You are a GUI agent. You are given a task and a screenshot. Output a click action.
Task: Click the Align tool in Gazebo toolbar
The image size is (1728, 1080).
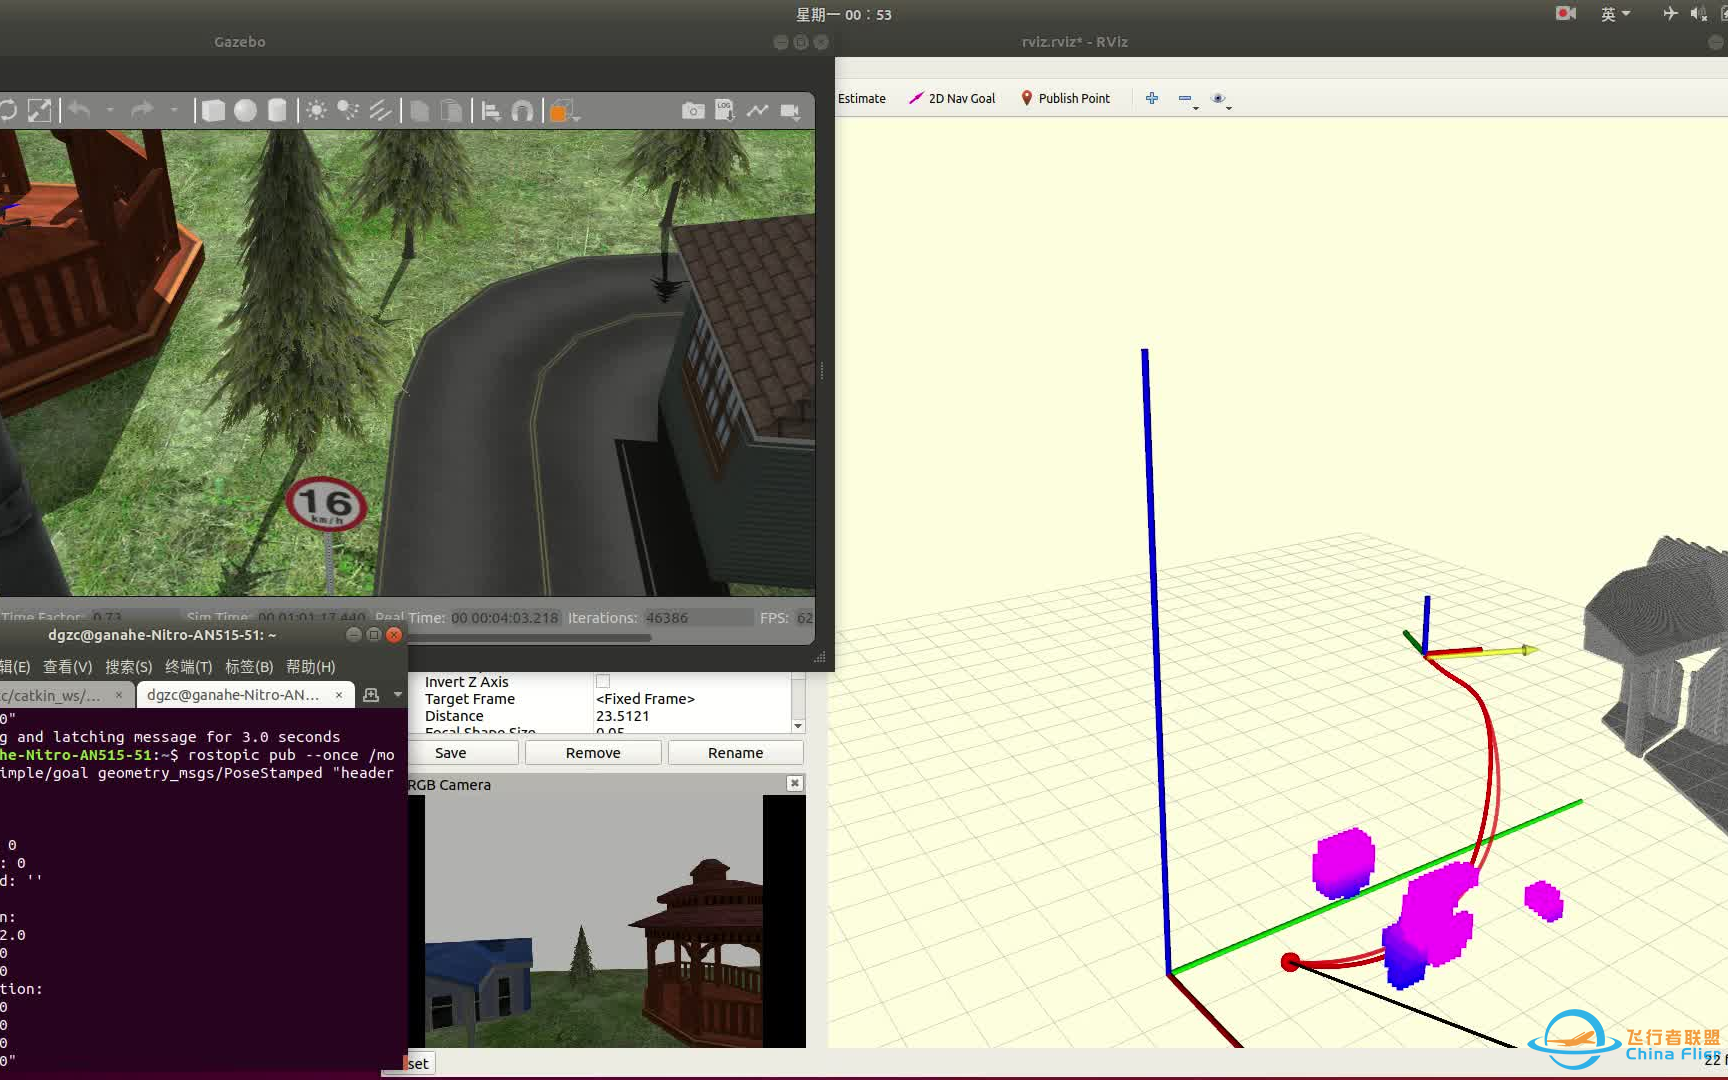click(x=491, y=111)
